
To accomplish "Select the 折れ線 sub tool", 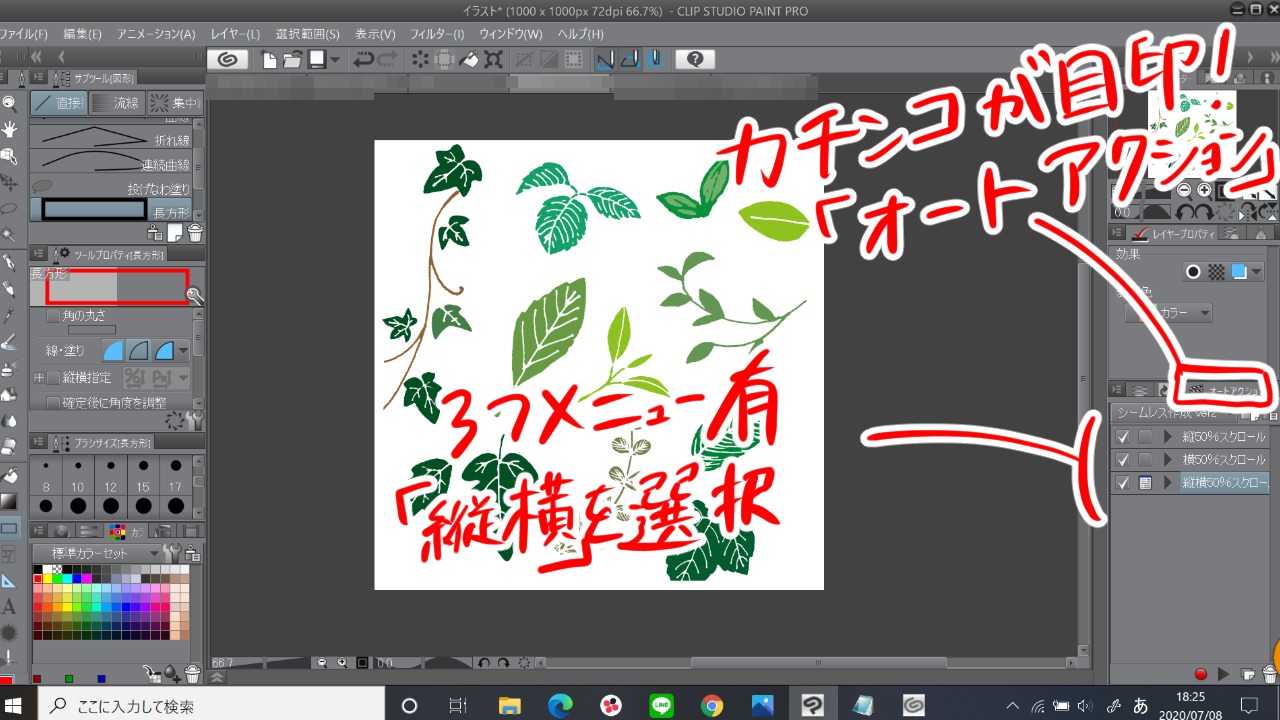I will point(111,139).
